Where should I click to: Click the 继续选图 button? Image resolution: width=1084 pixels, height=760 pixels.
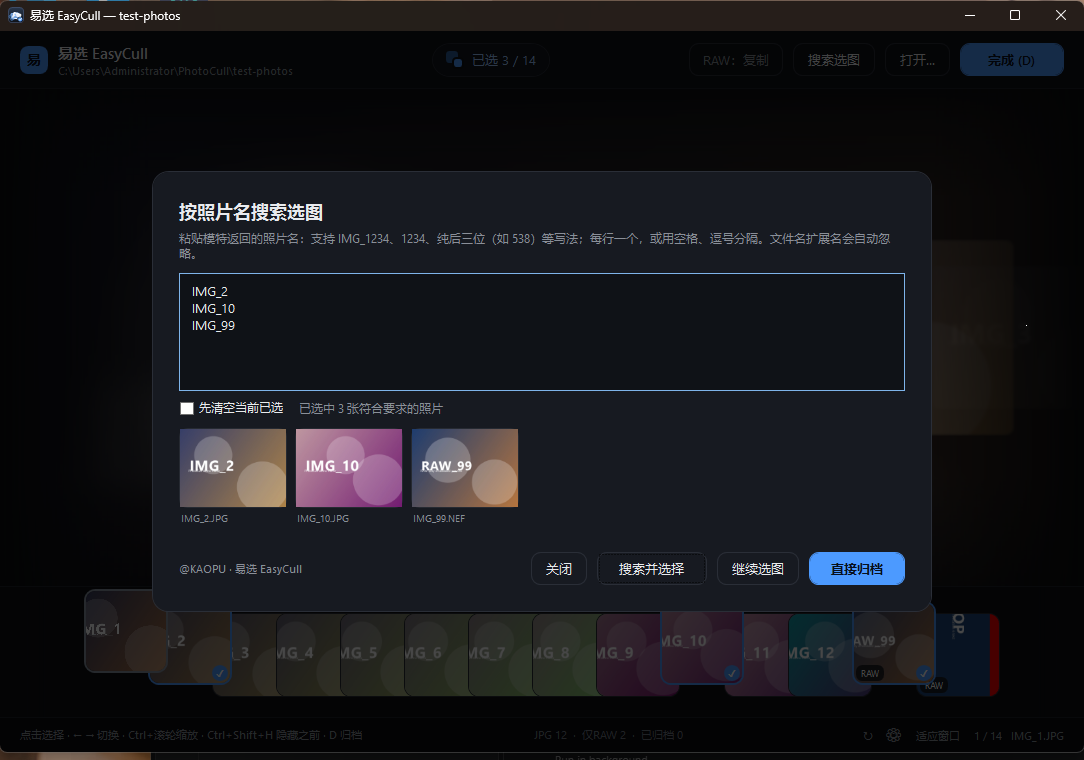pyautogui.click(x=758, y=568)
